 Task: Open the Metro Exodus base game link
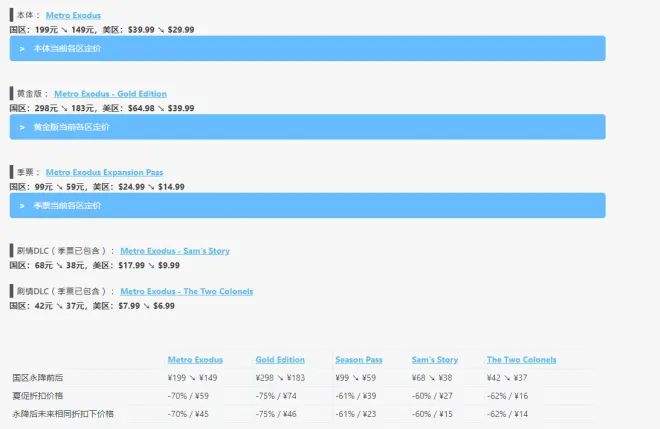[73, 15]
